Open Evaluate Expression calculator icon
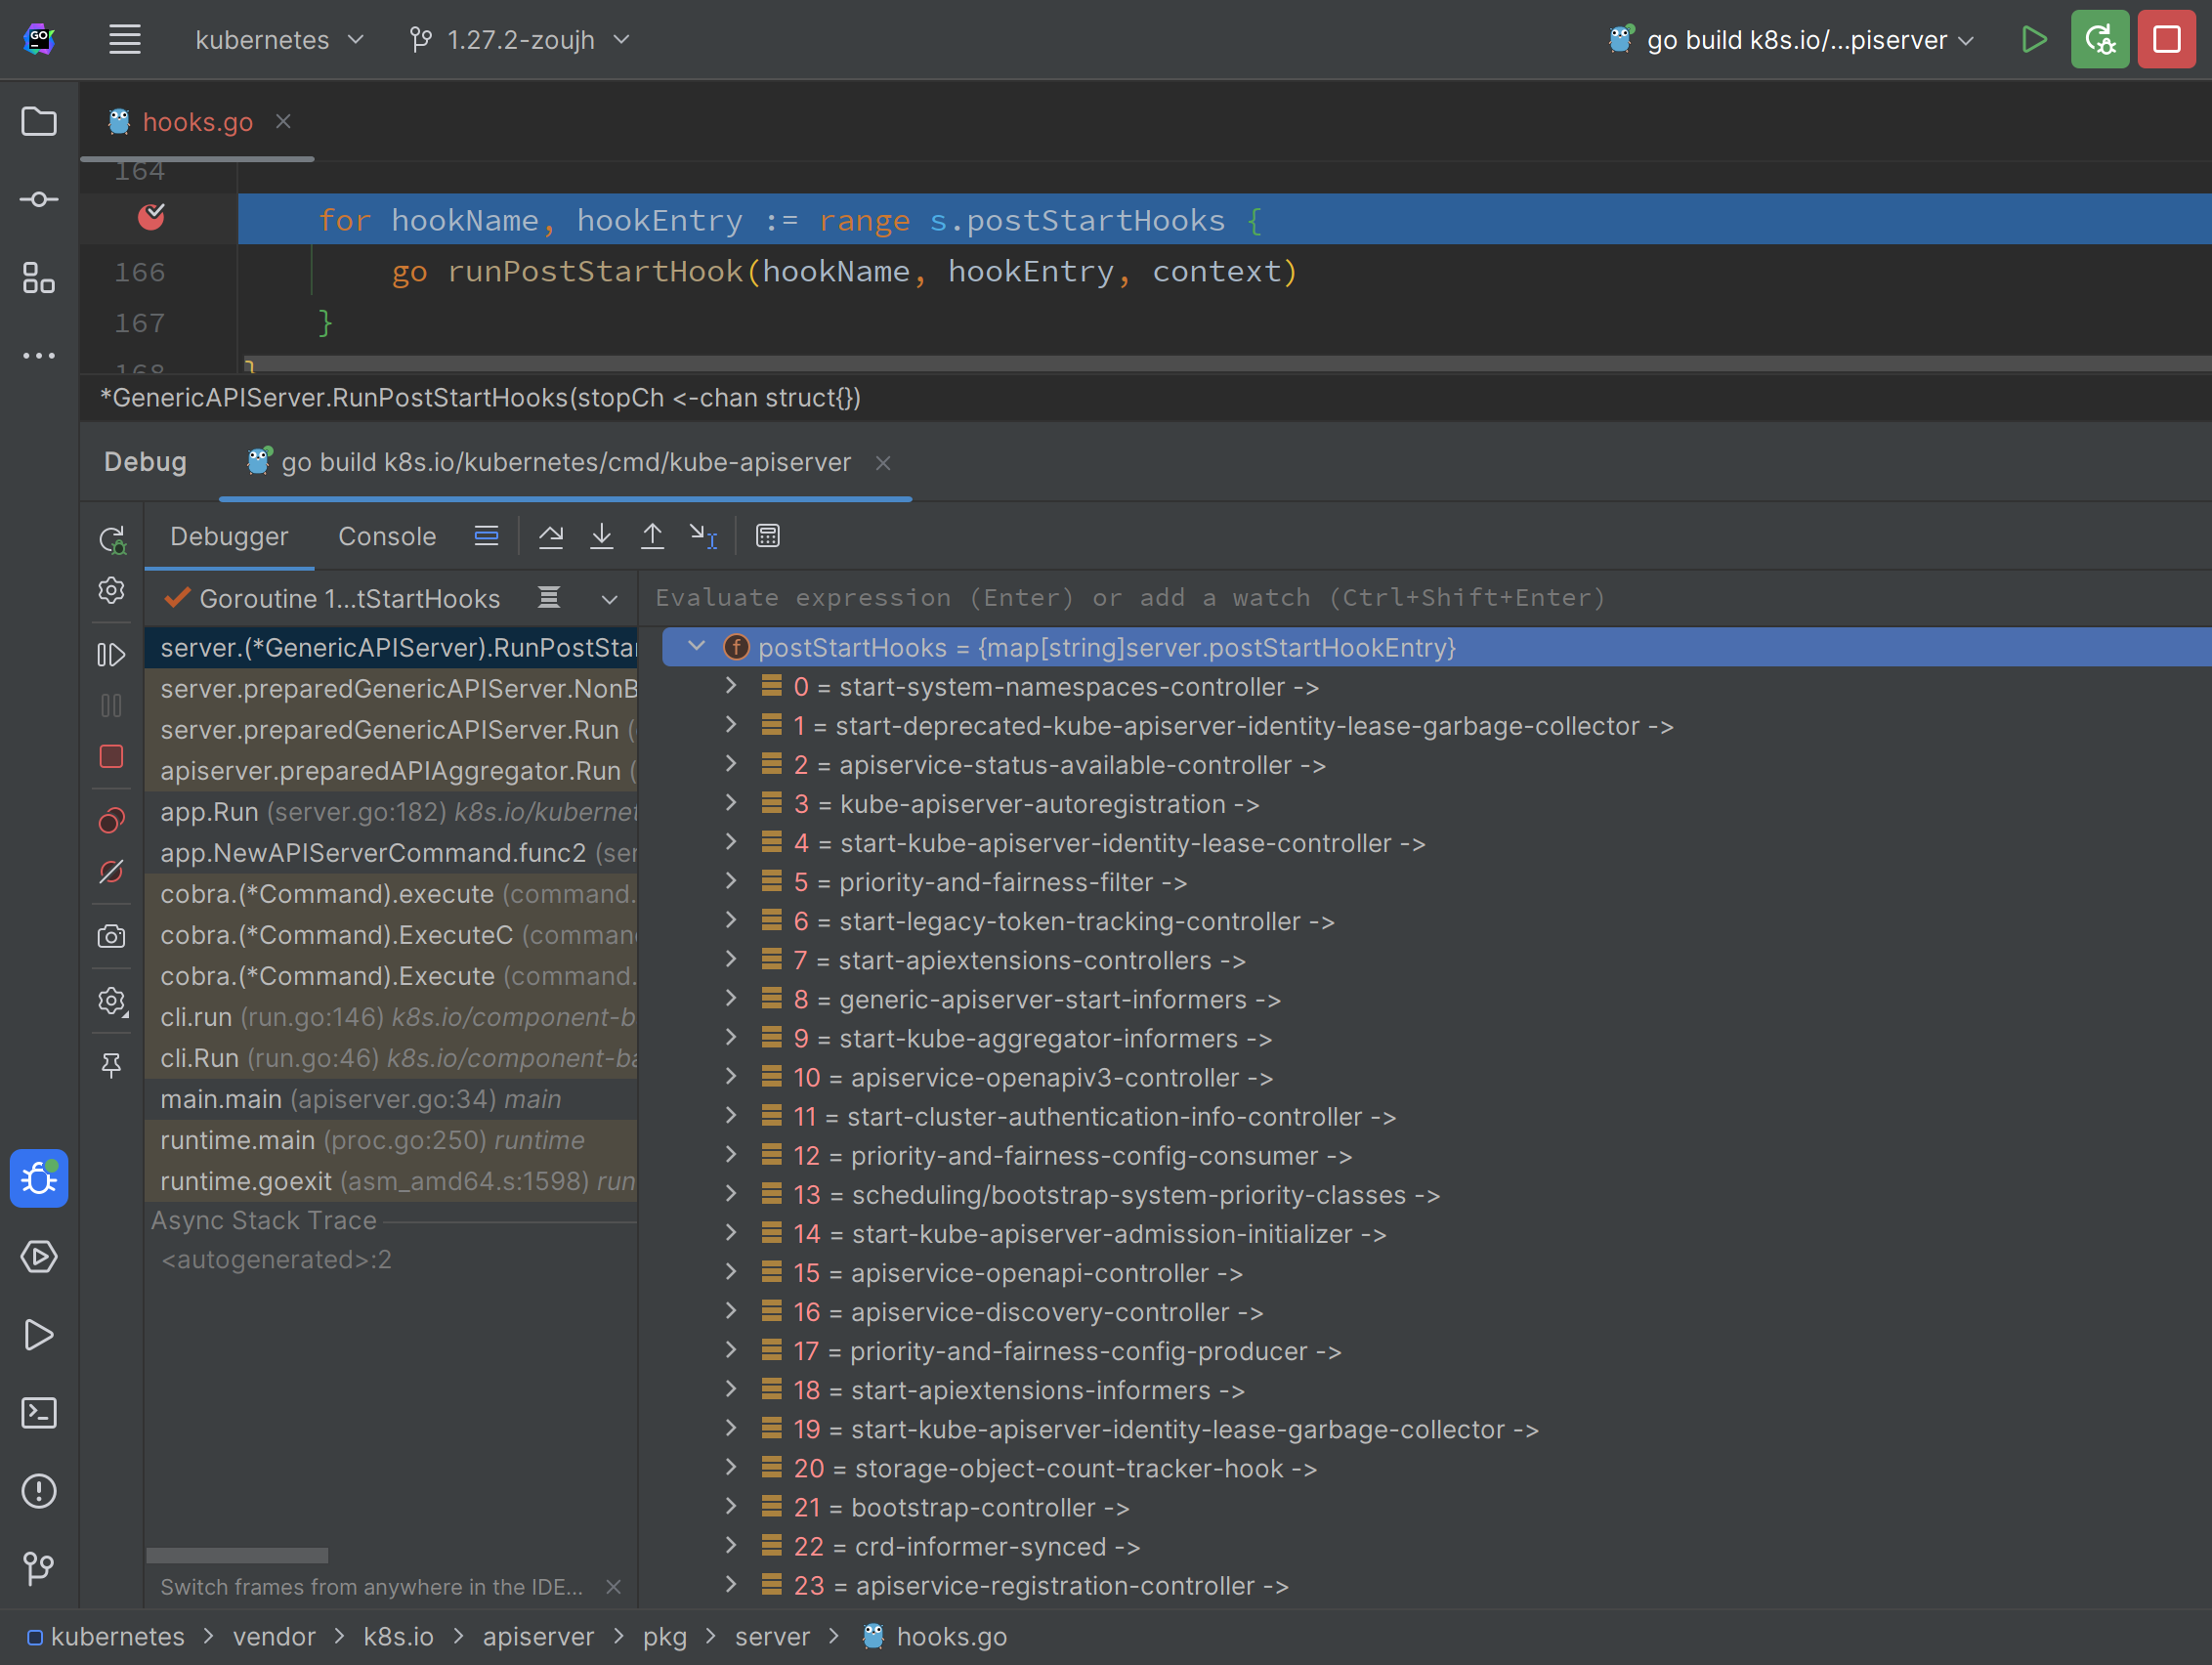 768,536
